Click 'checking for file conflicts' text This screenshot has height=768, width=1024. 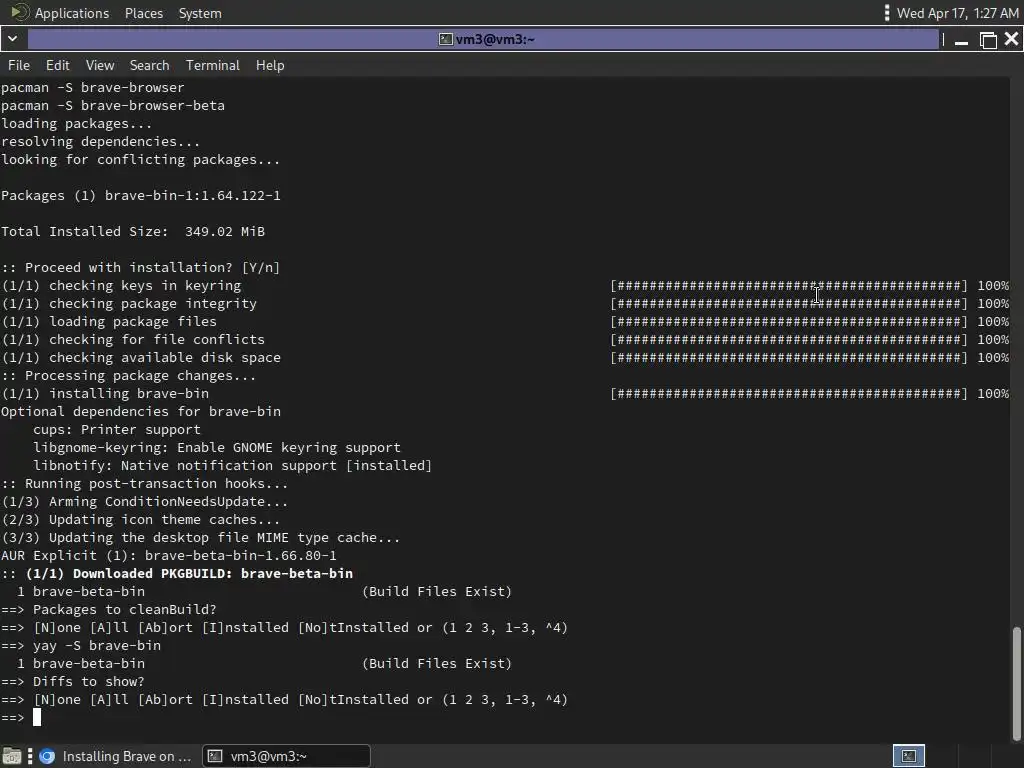coord(157,340)
